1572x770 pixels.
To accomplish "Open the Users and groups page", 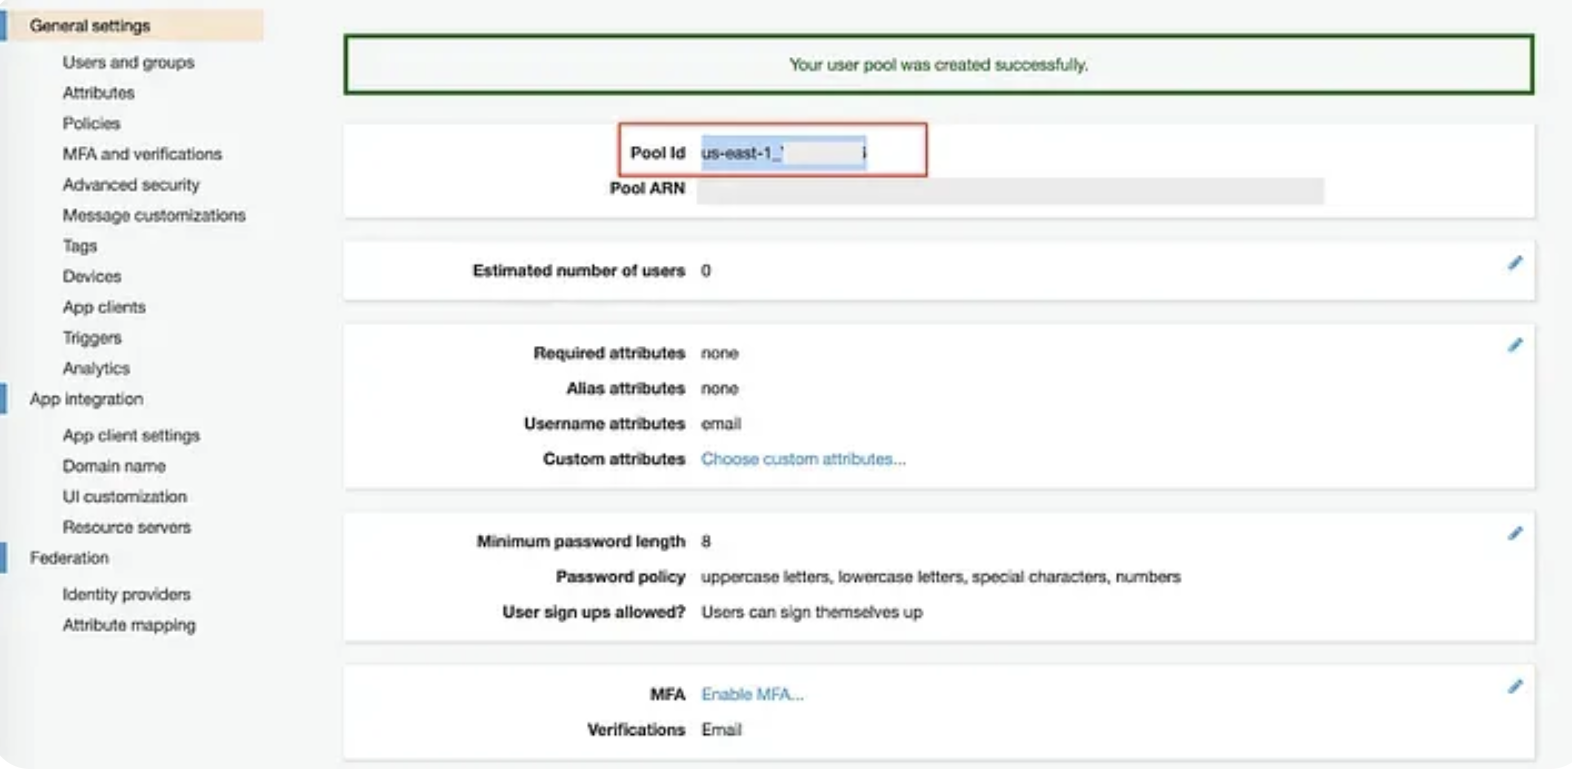I will click(128, 62).
